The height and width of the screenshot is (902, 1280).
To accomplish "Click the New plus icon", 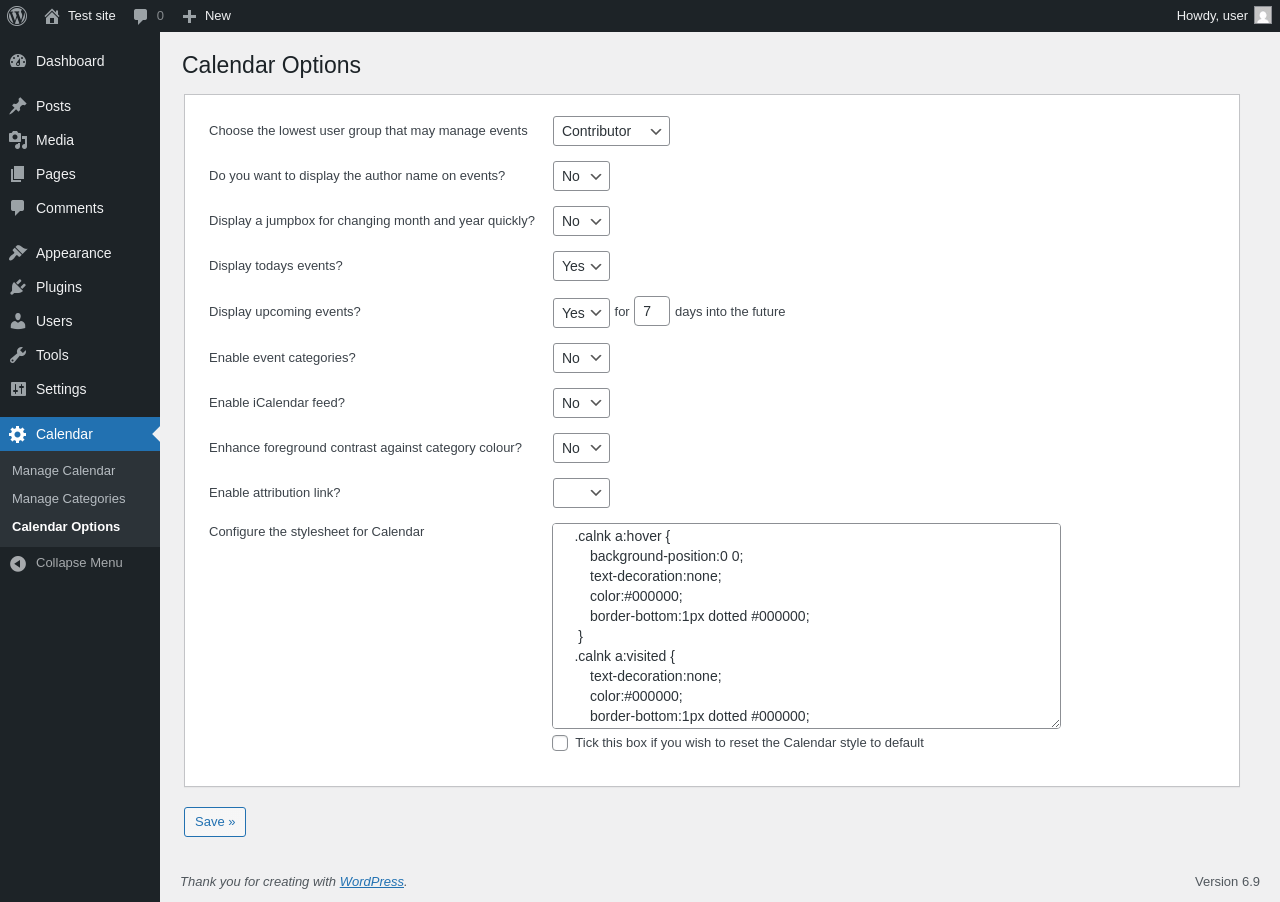I will pos(189,16).
